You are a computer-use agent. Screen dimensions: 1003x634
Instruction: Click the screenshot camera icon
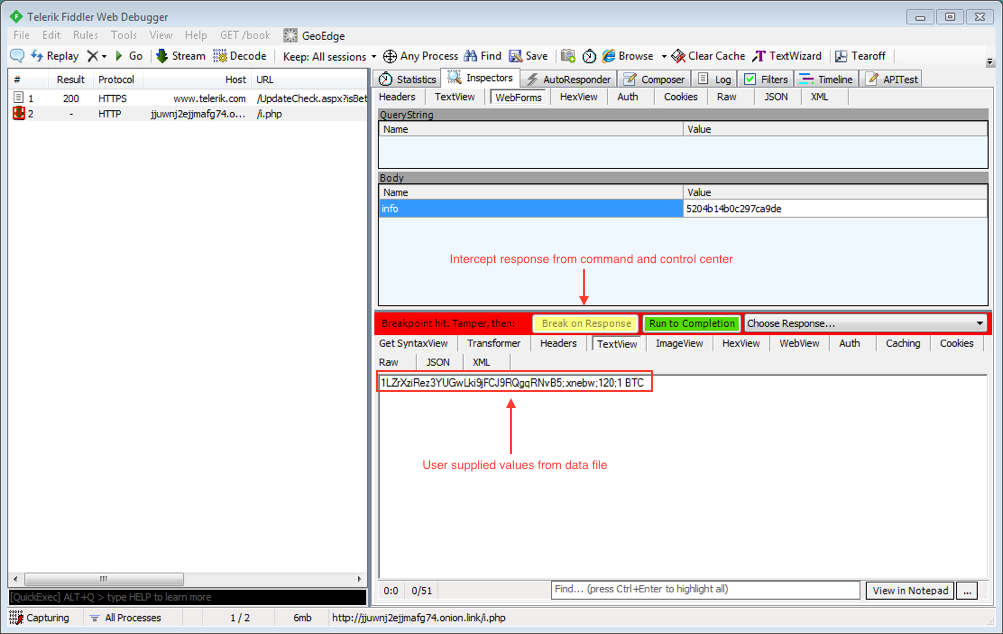click(567, 56)
